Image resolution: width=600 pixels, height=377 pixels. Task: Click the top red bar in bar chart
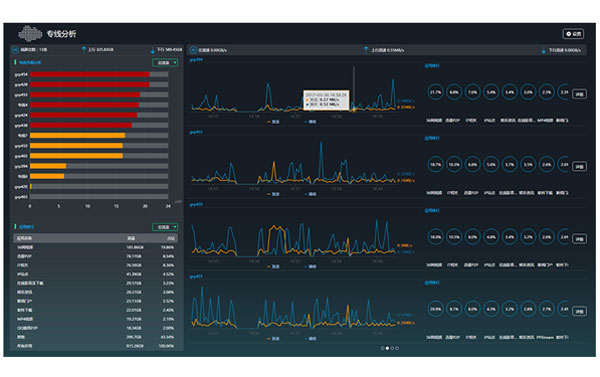coord(90,74)
